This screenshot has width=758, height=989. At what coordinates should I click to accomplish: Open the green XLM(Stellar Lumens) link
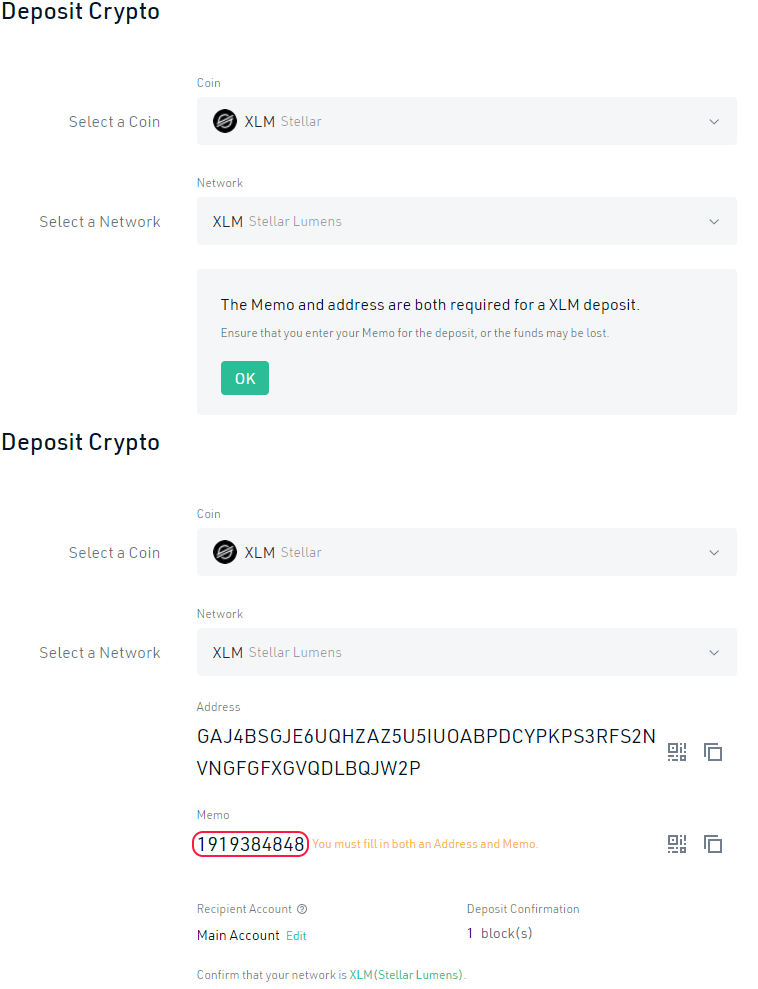tap(406, 975)
